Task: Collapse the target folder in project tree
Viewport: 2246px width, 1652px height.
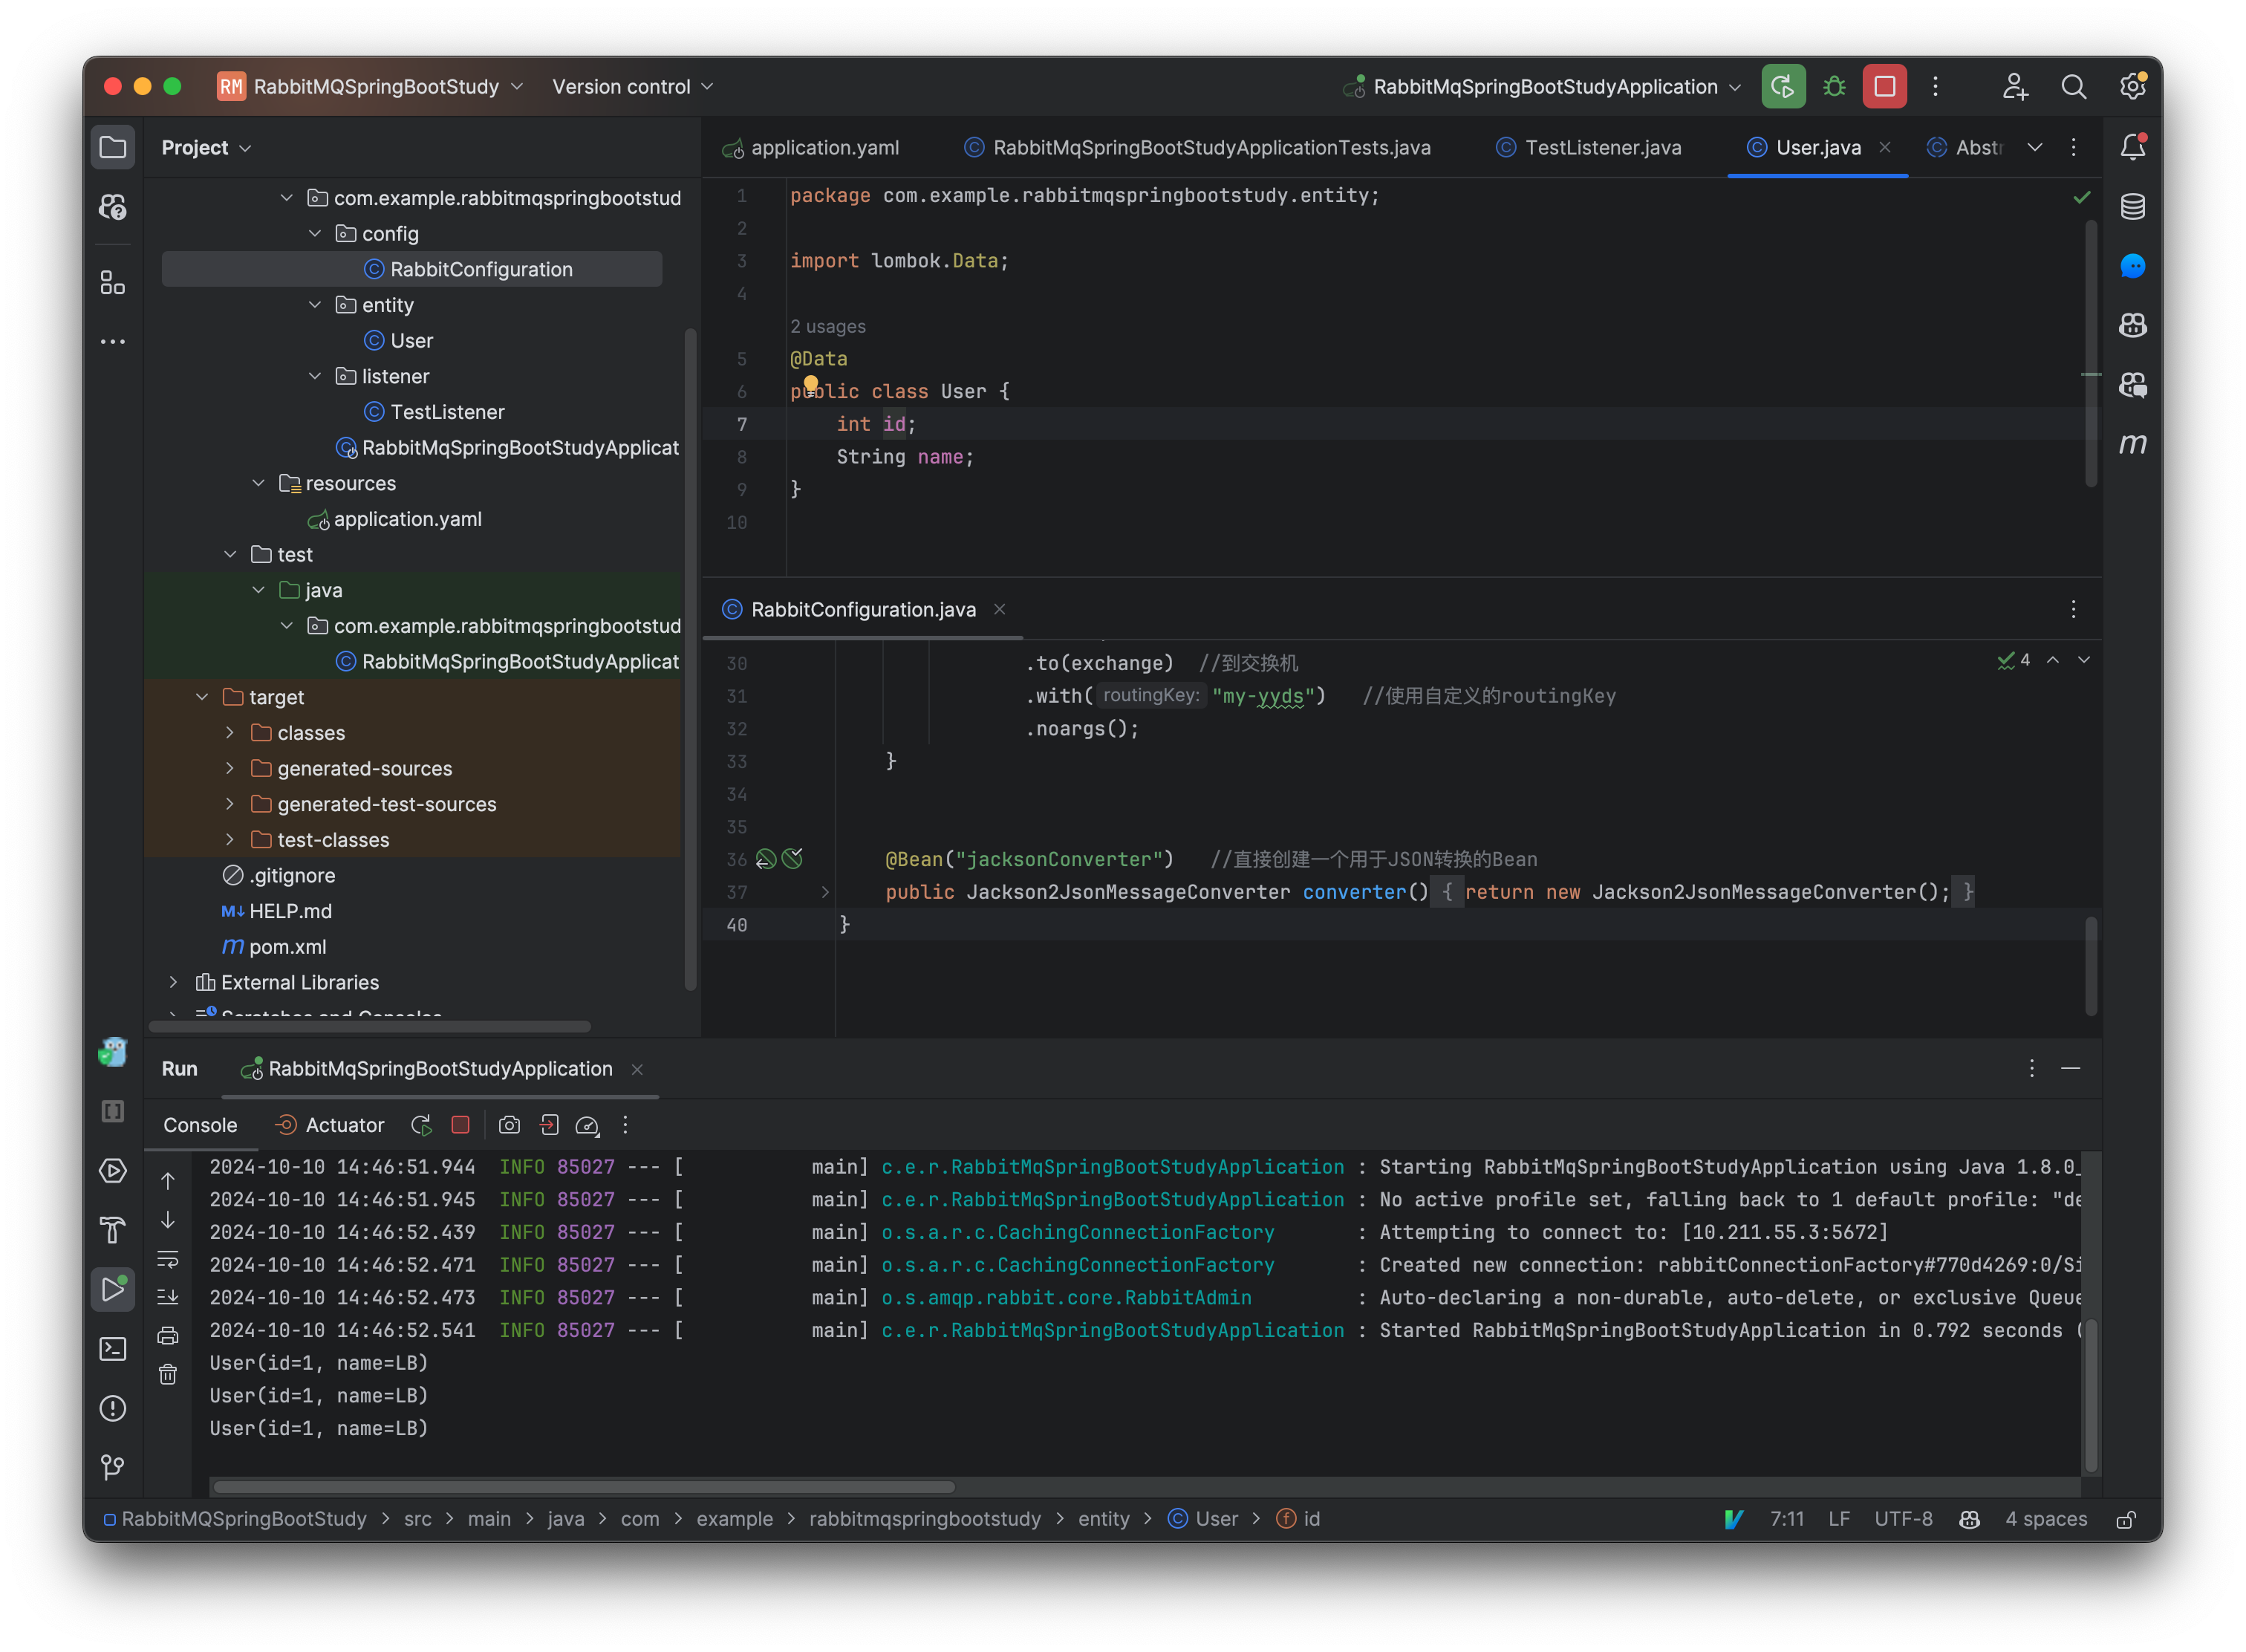Action: coord(202,697)
